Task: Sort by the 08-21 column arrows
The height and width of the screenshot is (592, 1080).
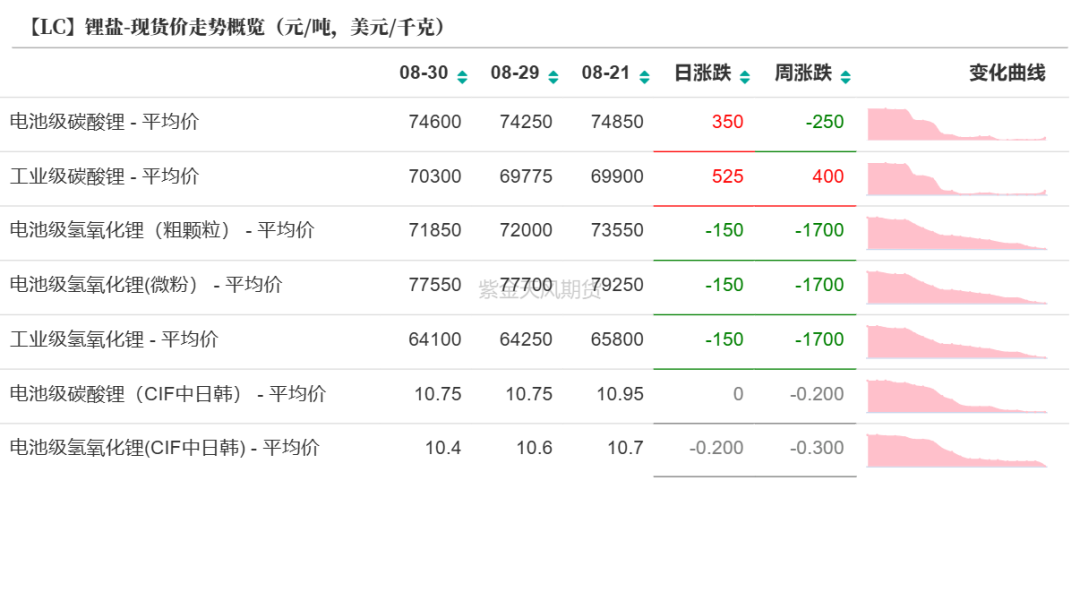Action: 644,76
